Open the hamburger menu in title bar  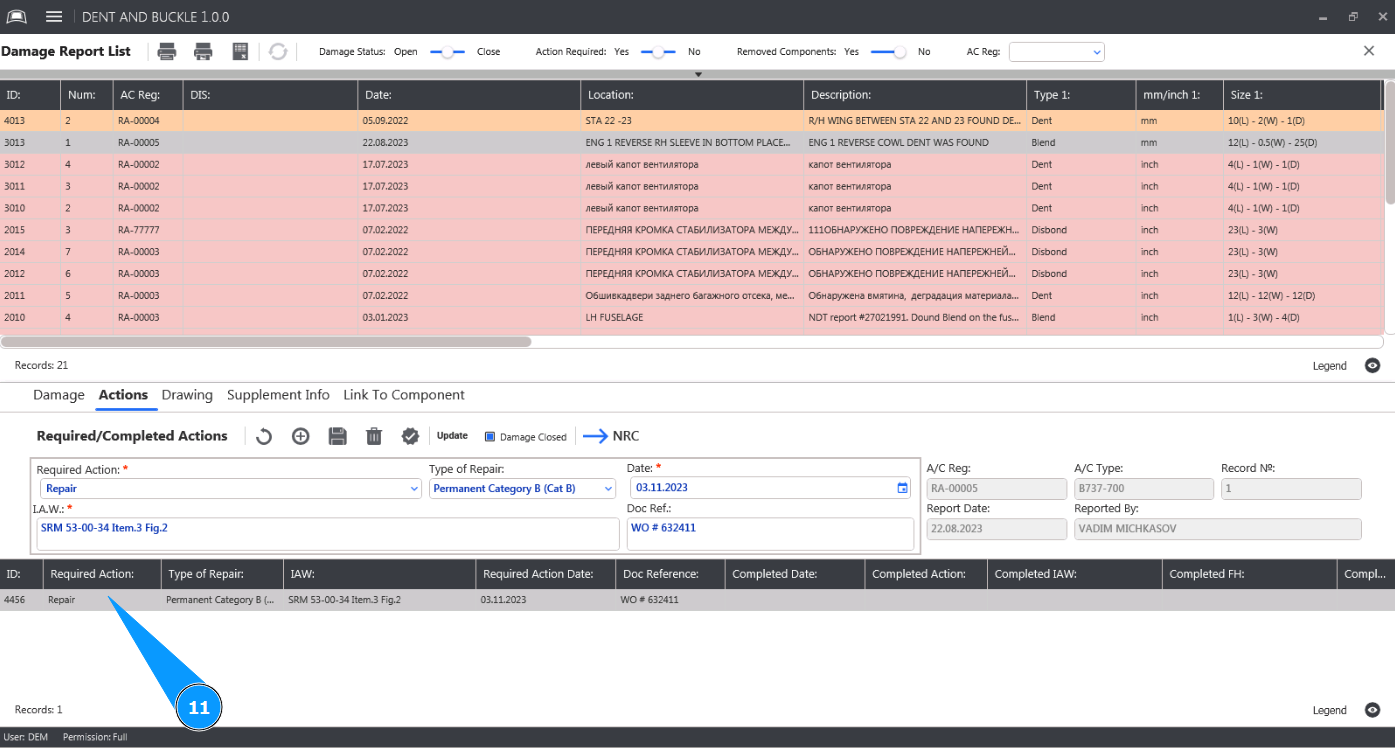click(x=54, y=17)
